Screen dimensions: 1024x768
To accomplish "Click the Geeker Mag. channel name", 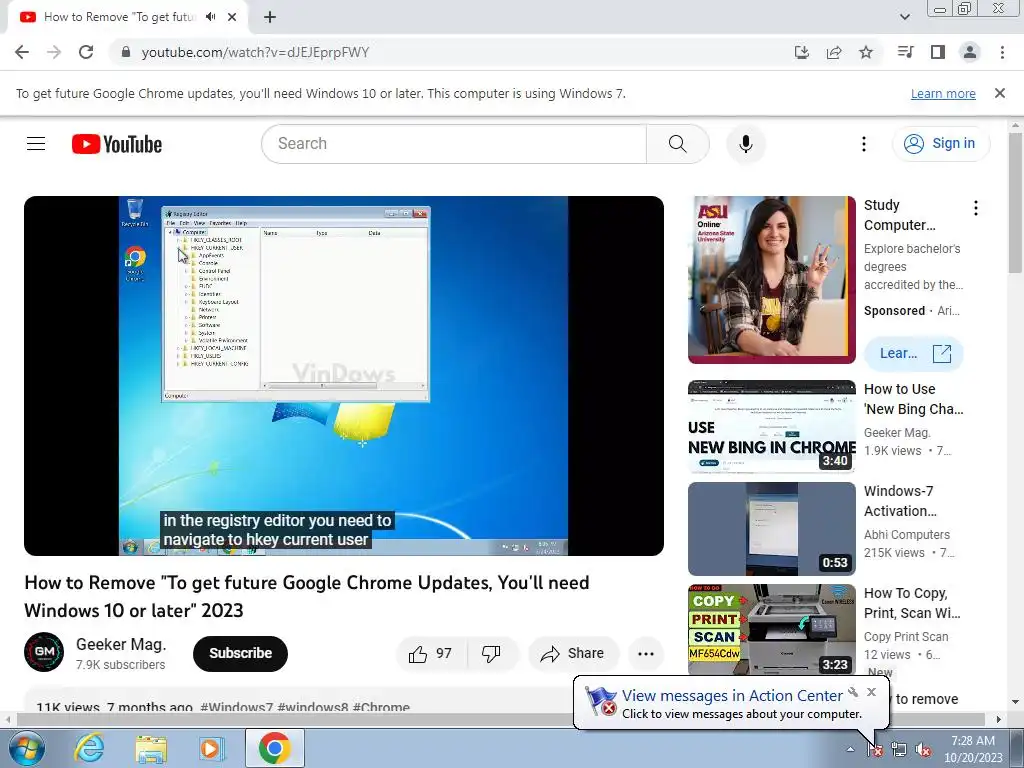I will point(121,644).
